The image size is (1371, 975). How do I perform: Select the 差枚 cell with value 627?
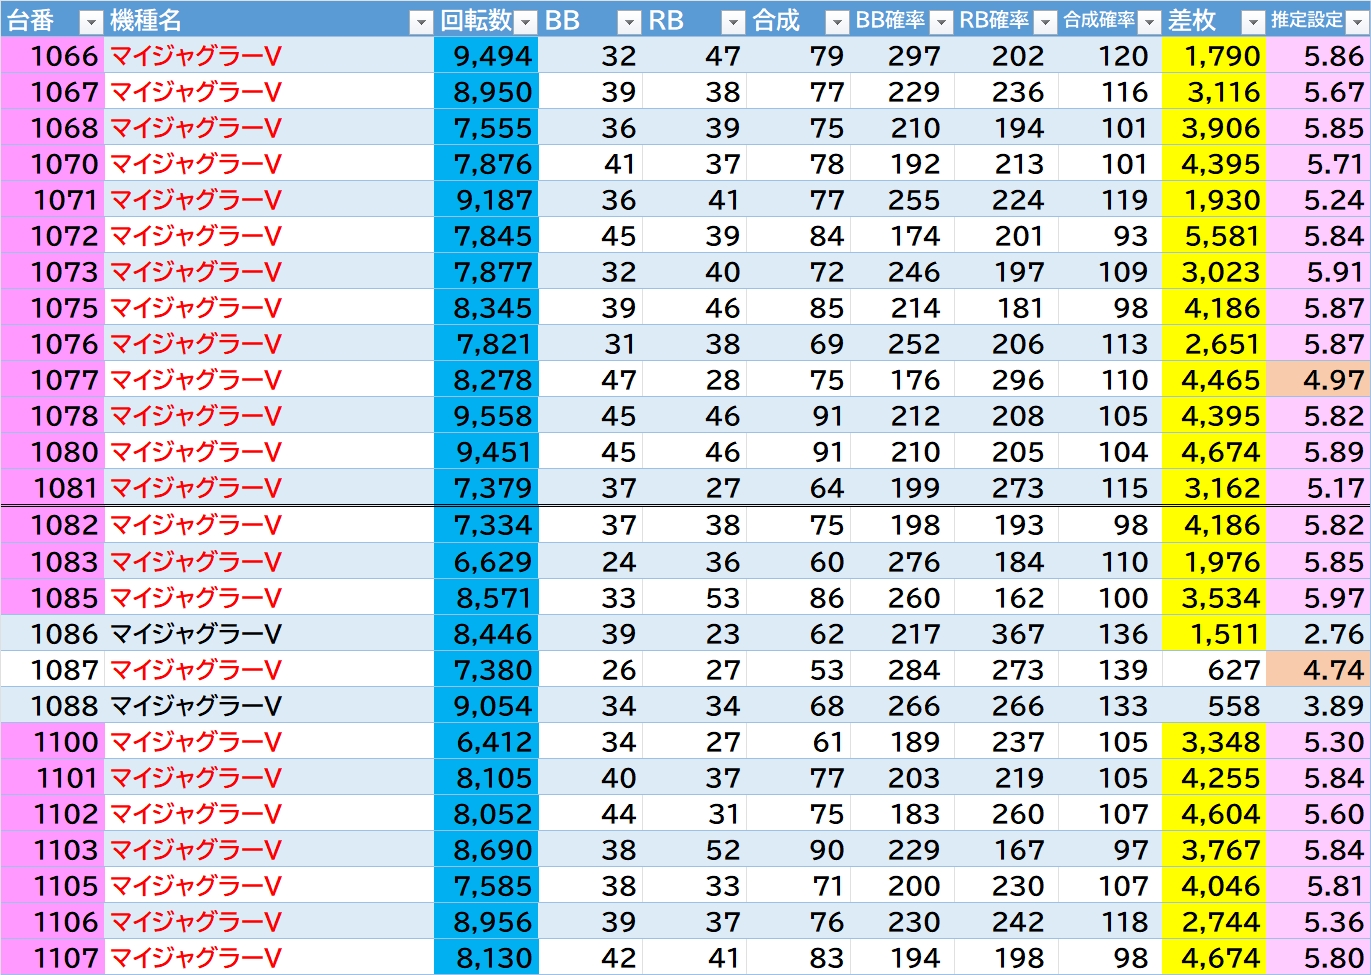click(1214, 670)
